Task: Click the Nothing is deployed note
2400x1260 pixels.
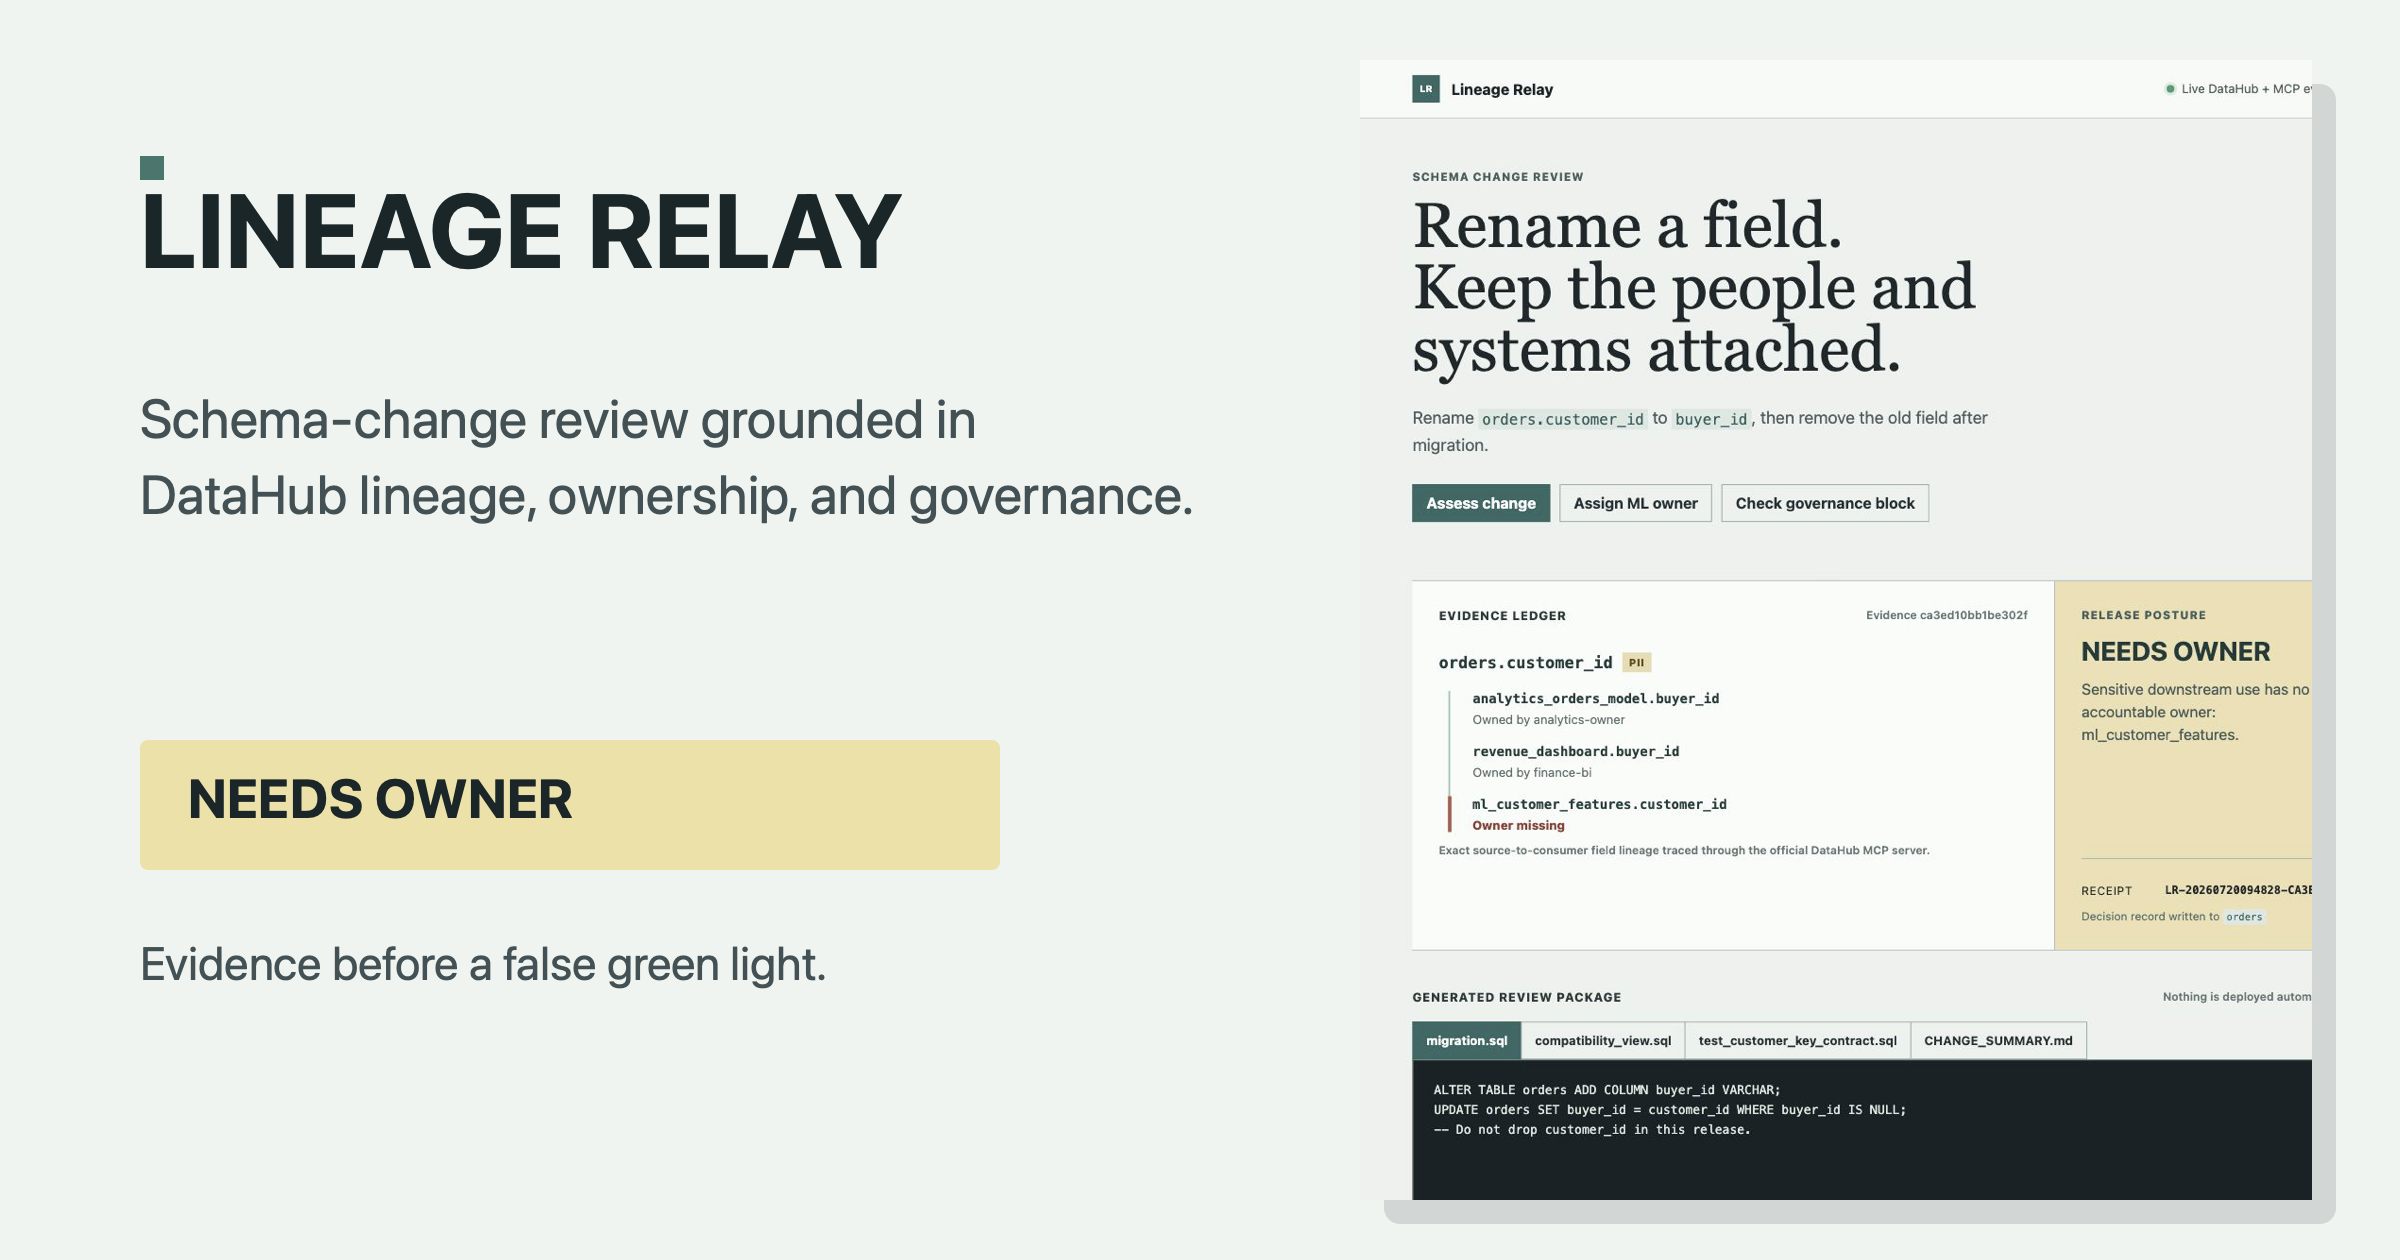Action: (x=2237, y=997)
